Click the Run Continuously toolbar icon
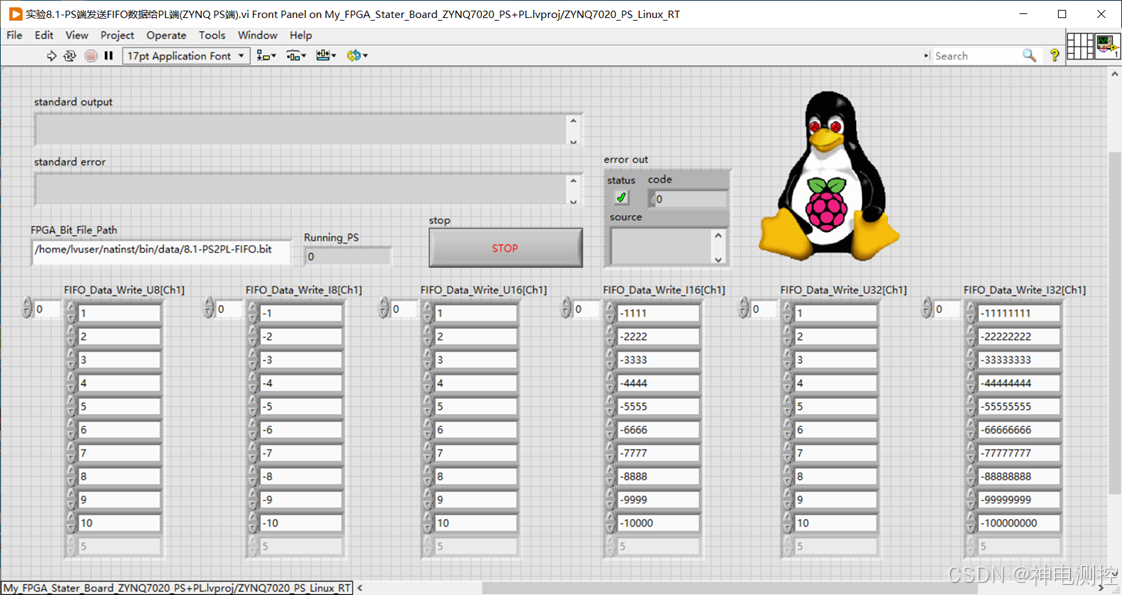The height and width of the screenshot is (595, 1122). point(70,56)
